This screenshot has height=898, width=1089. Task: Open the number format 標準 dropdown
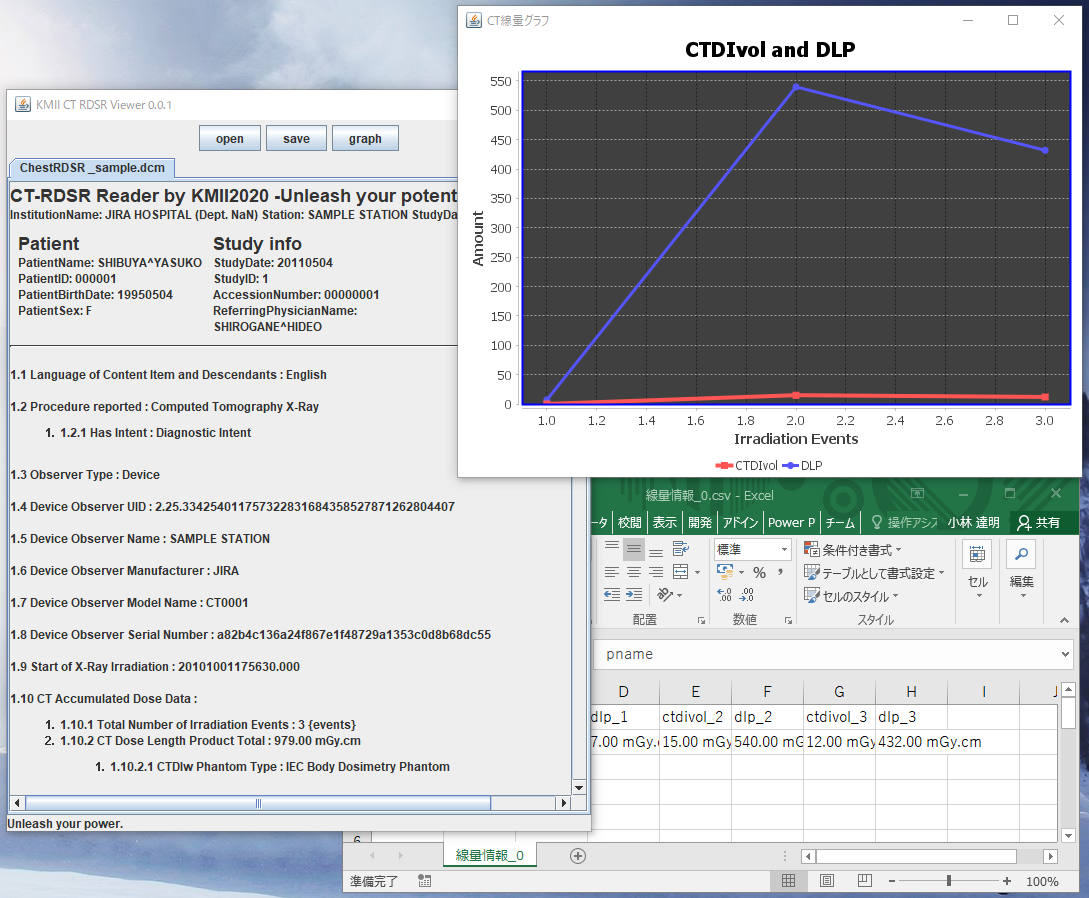click(784, 549)
